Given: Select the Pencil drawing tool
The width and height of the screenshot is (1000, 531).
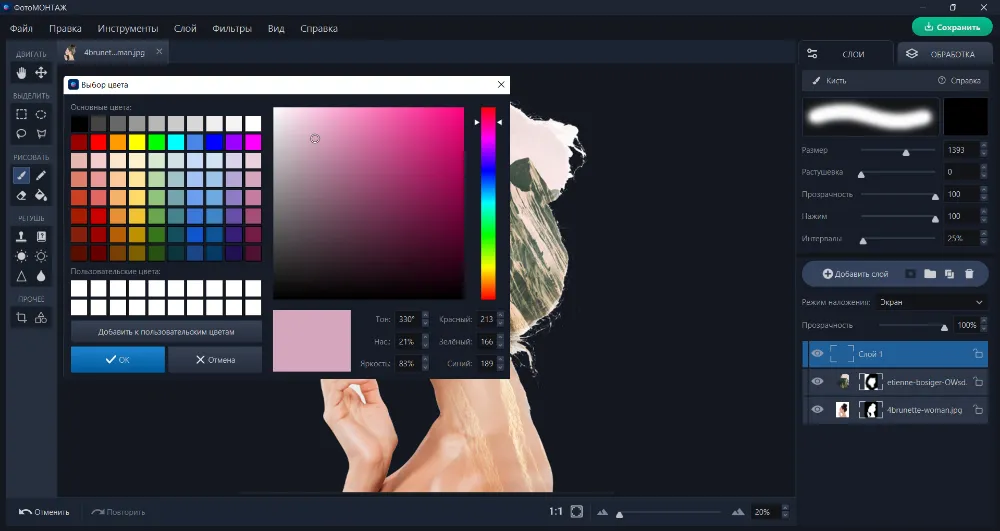Looking at the screenshot, I should pyautogui.click(x=41, y=175).
